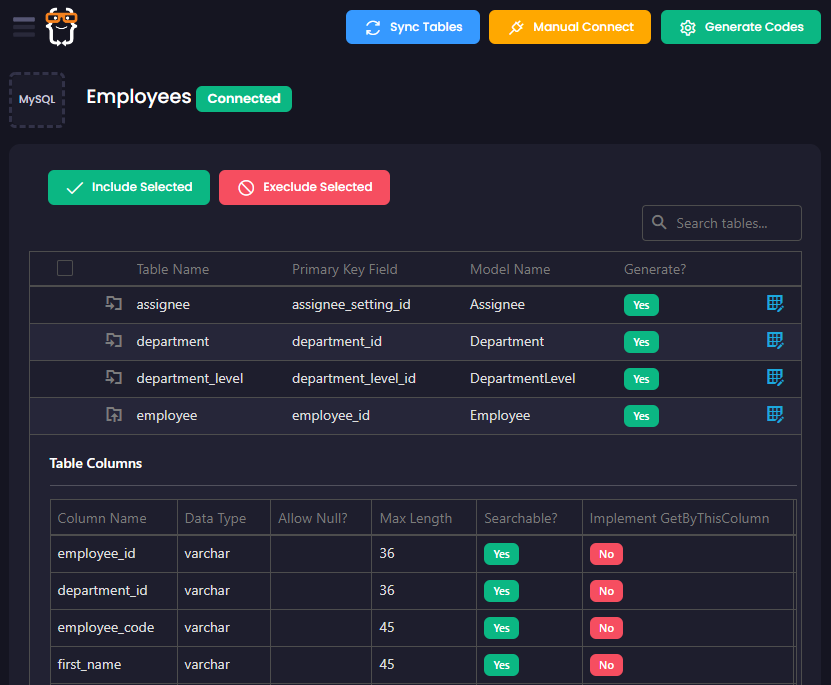Click the Model Name column header

[510, 269]
